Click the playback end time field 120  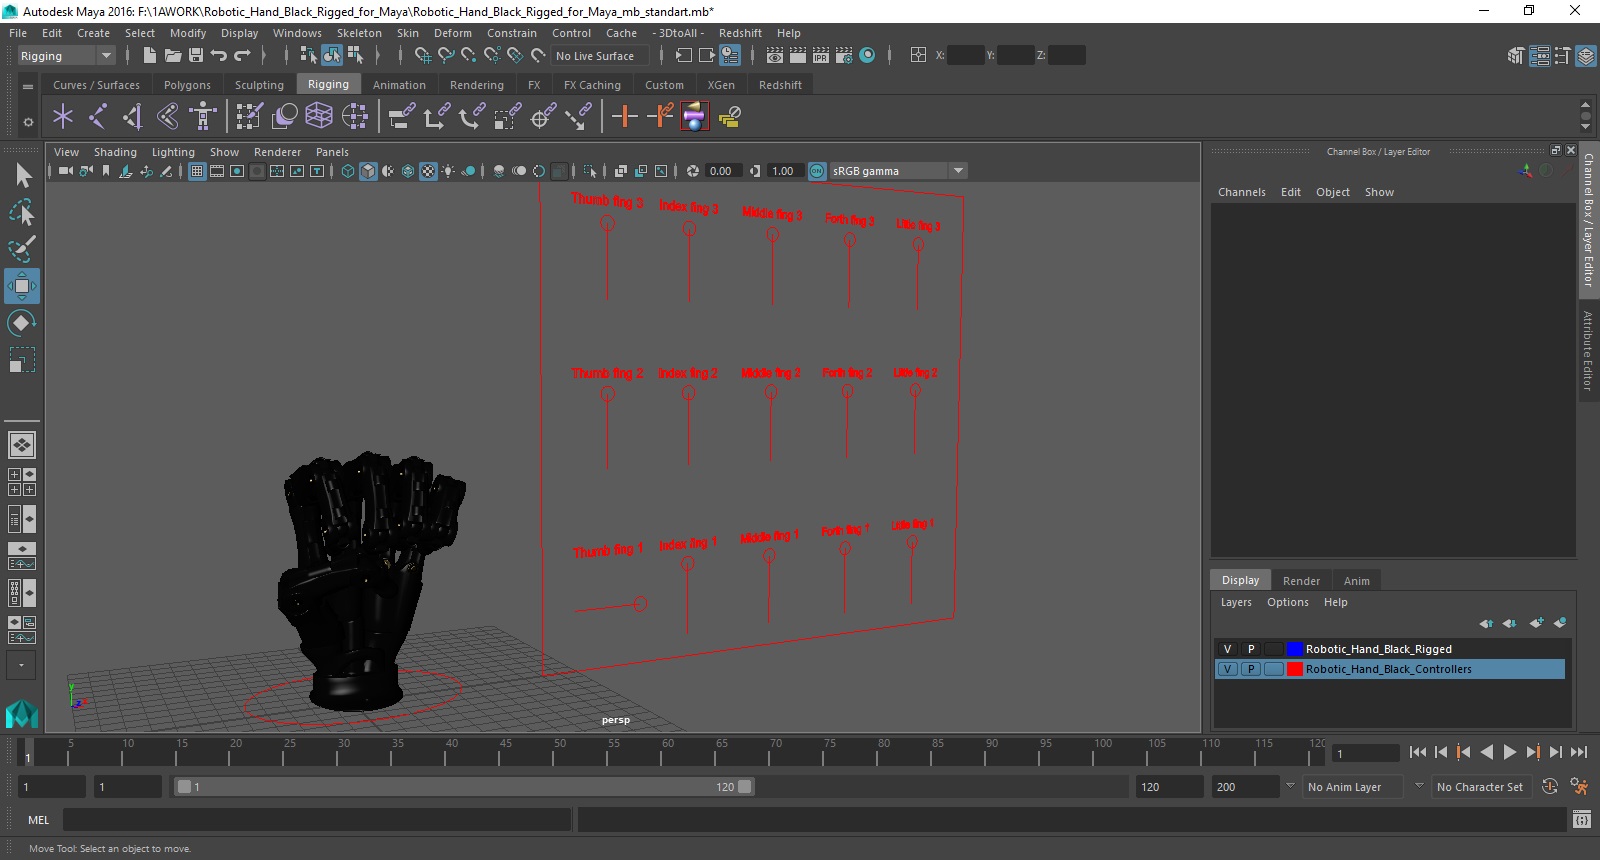[1169, 787]
